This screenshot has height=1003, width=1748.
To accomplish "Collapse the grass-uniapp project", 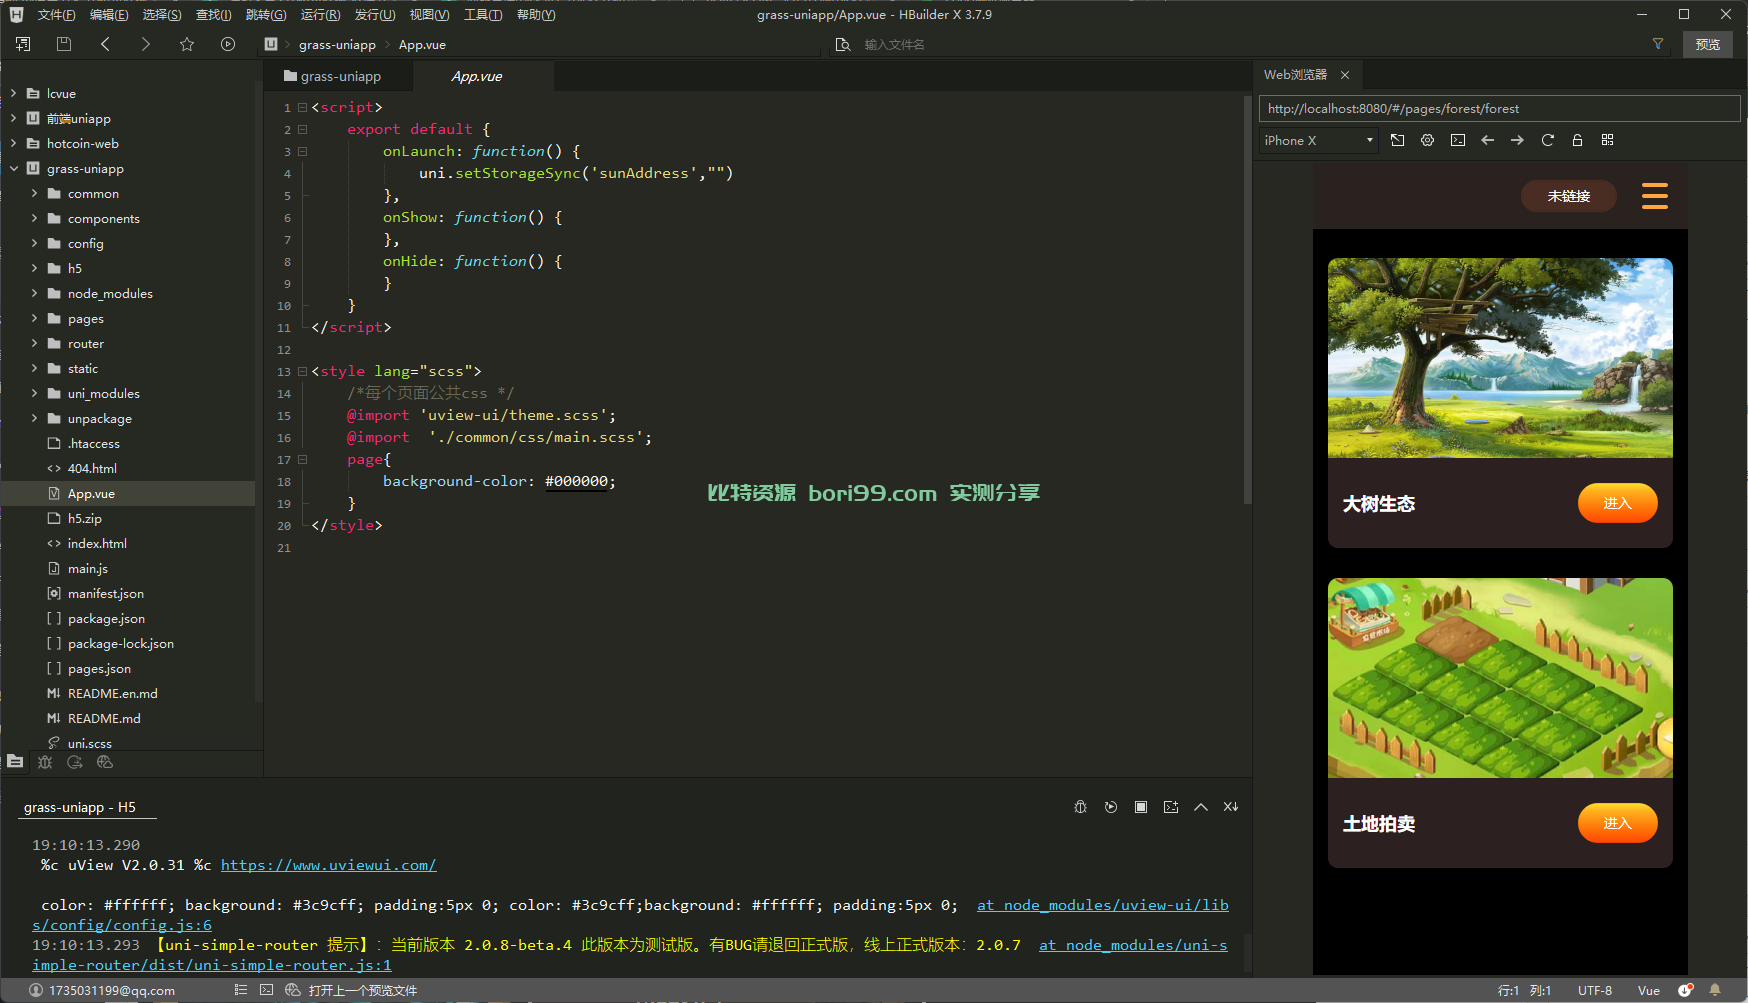I will (13, 168).
